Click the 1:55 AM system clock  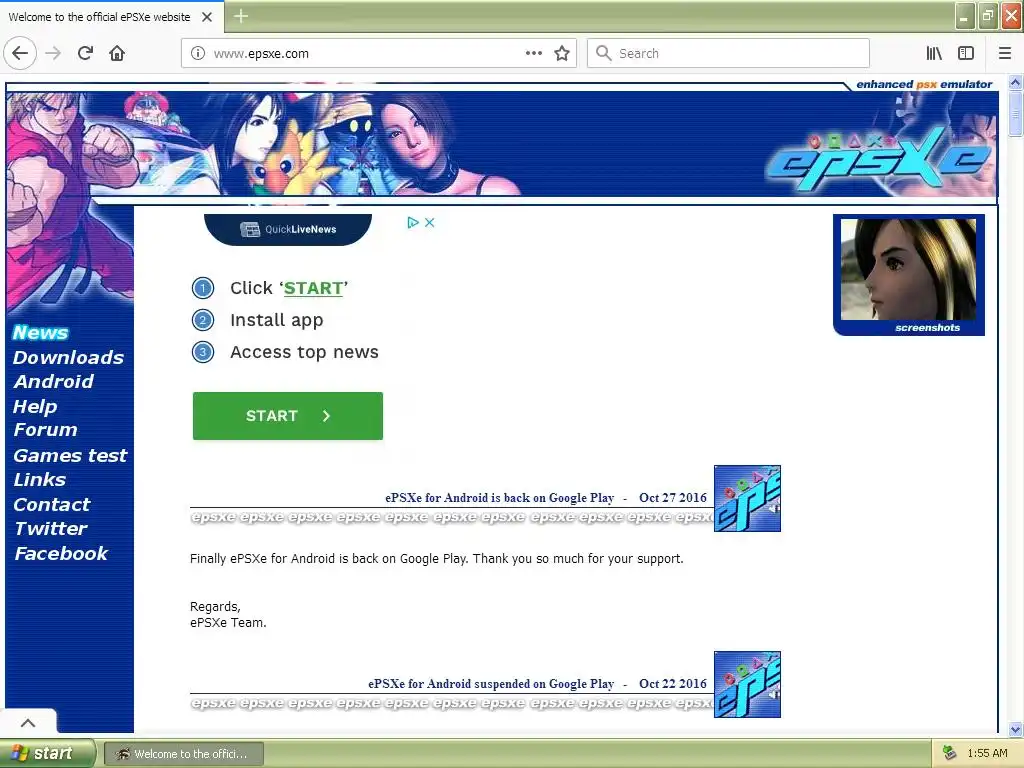click(x=987, y=754)
